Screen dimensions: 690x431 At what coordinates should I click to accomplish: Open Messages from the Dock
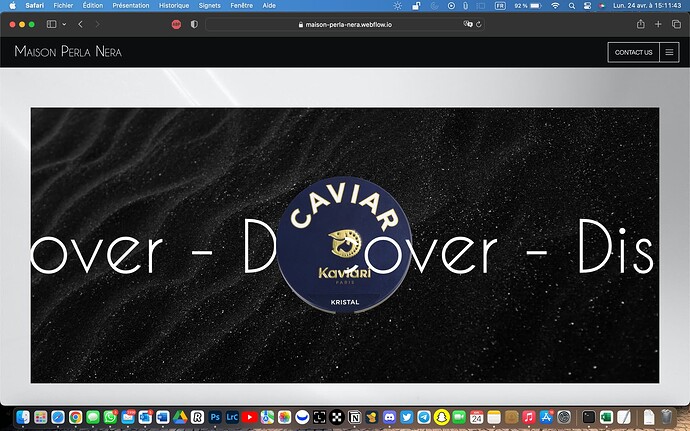(x=93, y=416)
